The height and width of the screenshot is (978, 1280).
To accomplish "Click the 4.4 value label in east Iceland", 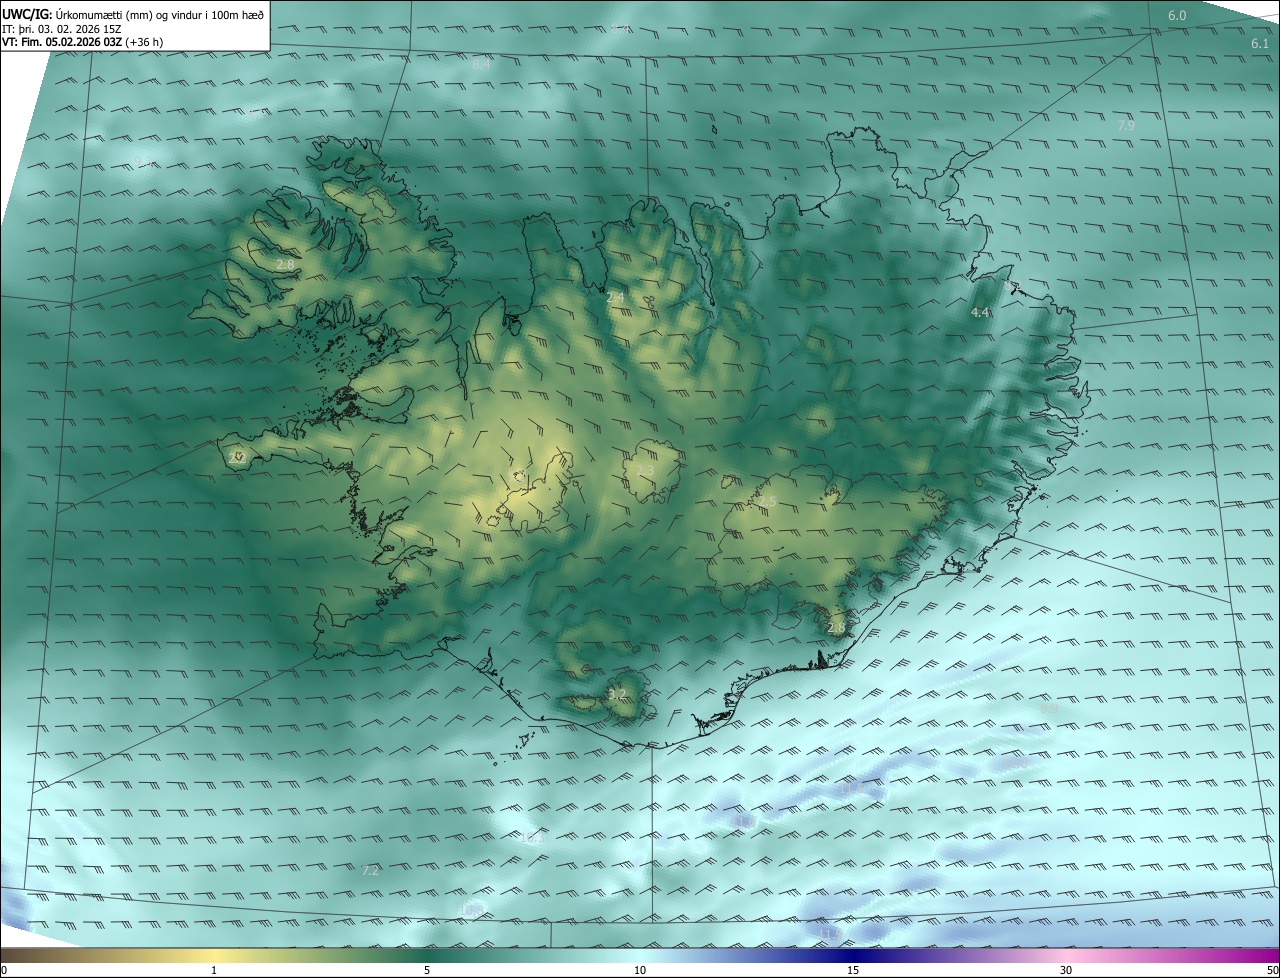I will [x=980, y=313].
